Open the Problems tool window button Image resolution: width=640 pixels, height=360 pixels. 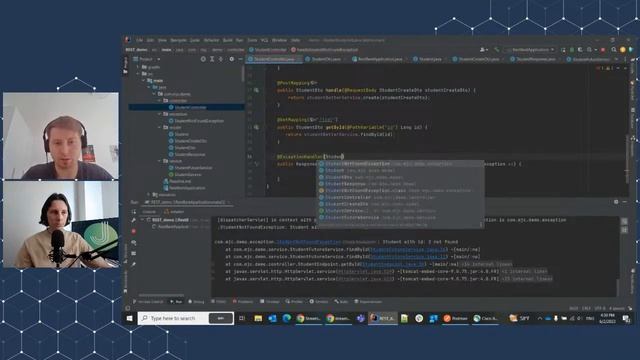(x=243, y=302)
